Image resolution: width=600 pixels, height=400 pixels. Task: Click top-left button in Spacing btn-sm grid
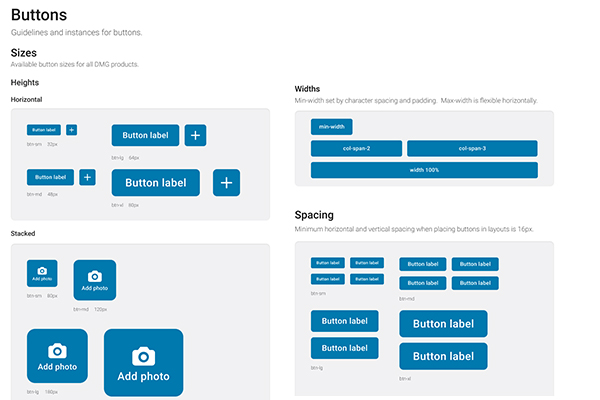pyautogui.click(x=327, y=263)
